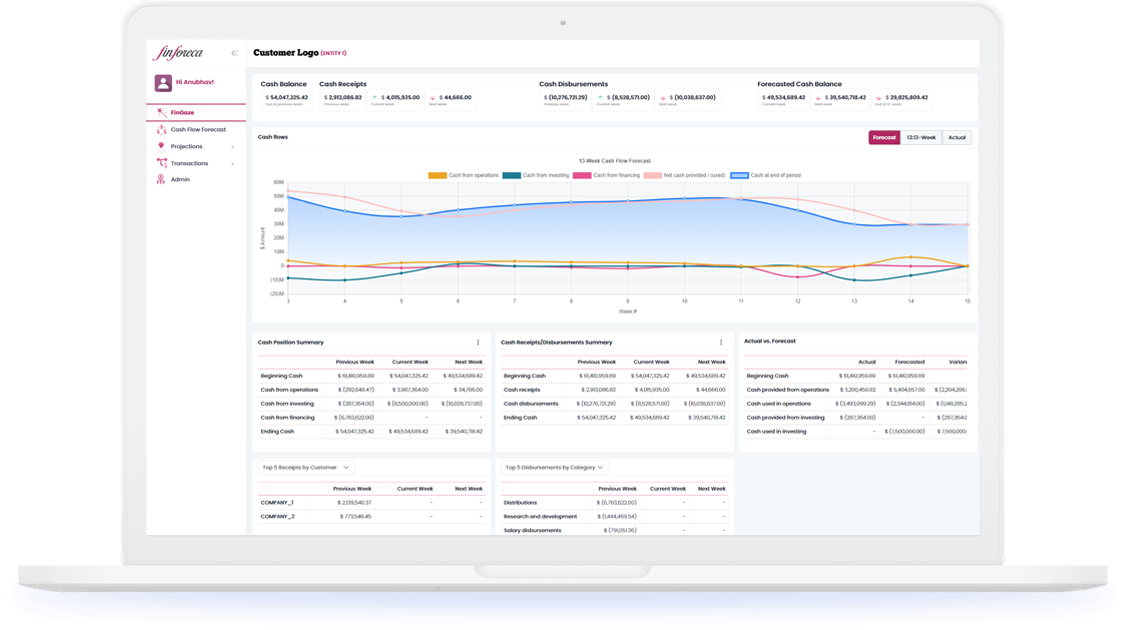Switch chart to 13:13-Week view
Screen dimensions: 1126x630
[921, 137]
